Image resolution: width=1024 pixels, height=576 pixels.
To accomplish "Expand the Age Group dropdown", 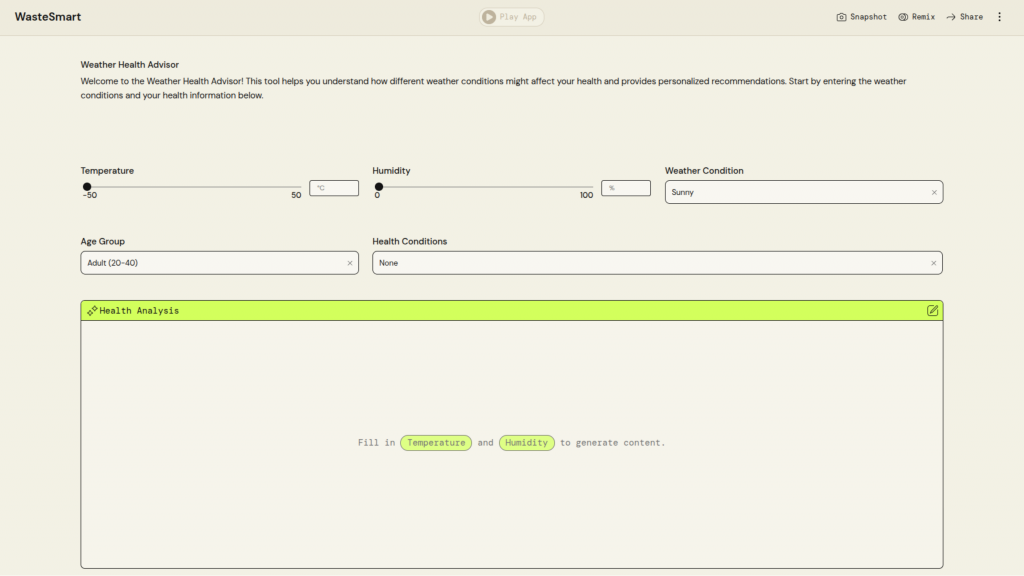I will click(x=212, y=263).
